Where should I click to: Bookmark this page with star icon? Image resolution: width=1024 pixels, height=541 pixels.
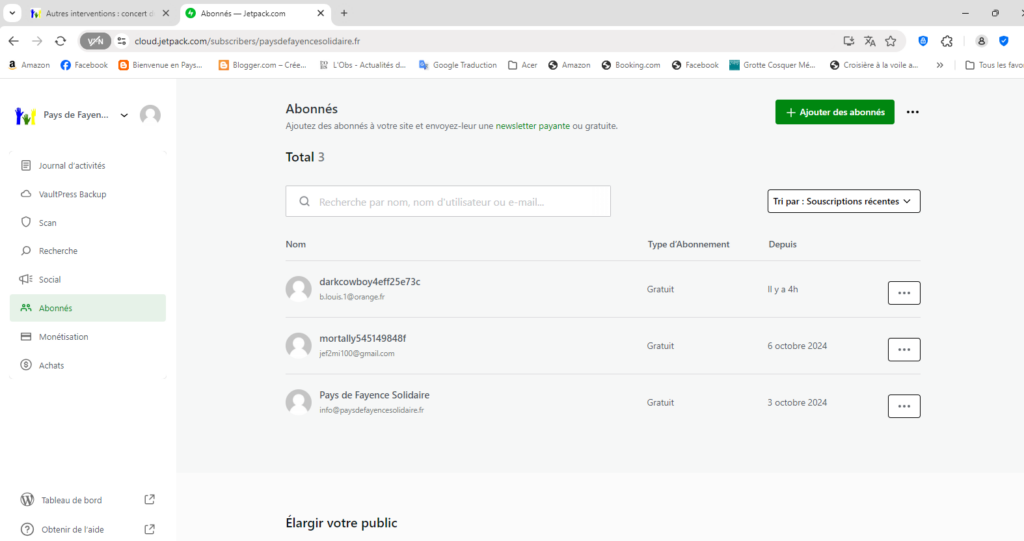890,41
